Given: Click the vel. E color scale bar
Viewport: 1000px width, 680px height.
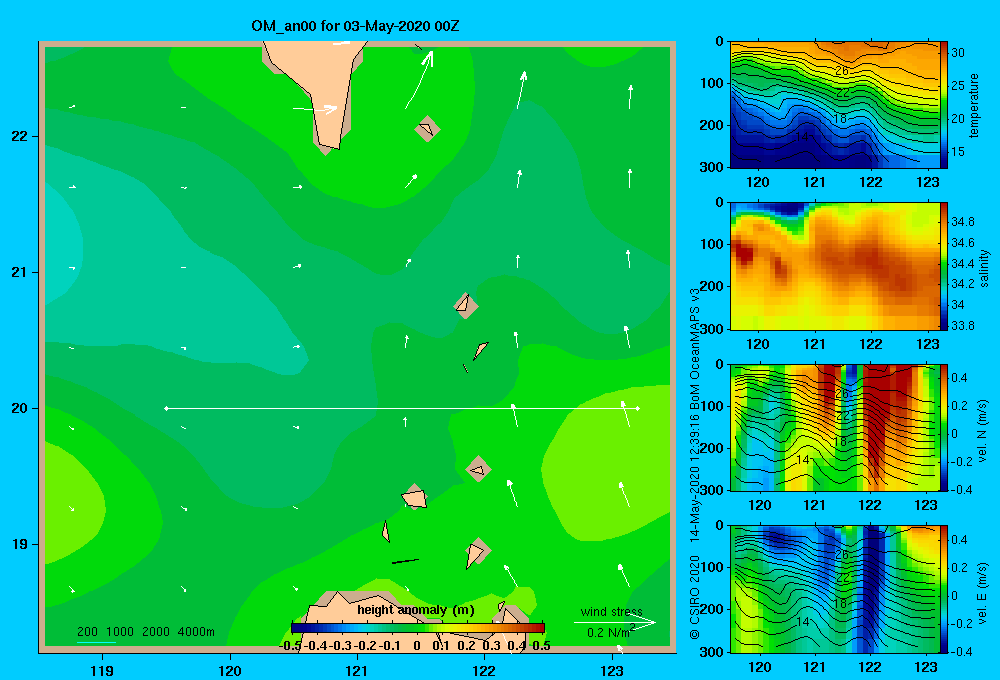Looking at the screenshot, I should coord(944,589).
